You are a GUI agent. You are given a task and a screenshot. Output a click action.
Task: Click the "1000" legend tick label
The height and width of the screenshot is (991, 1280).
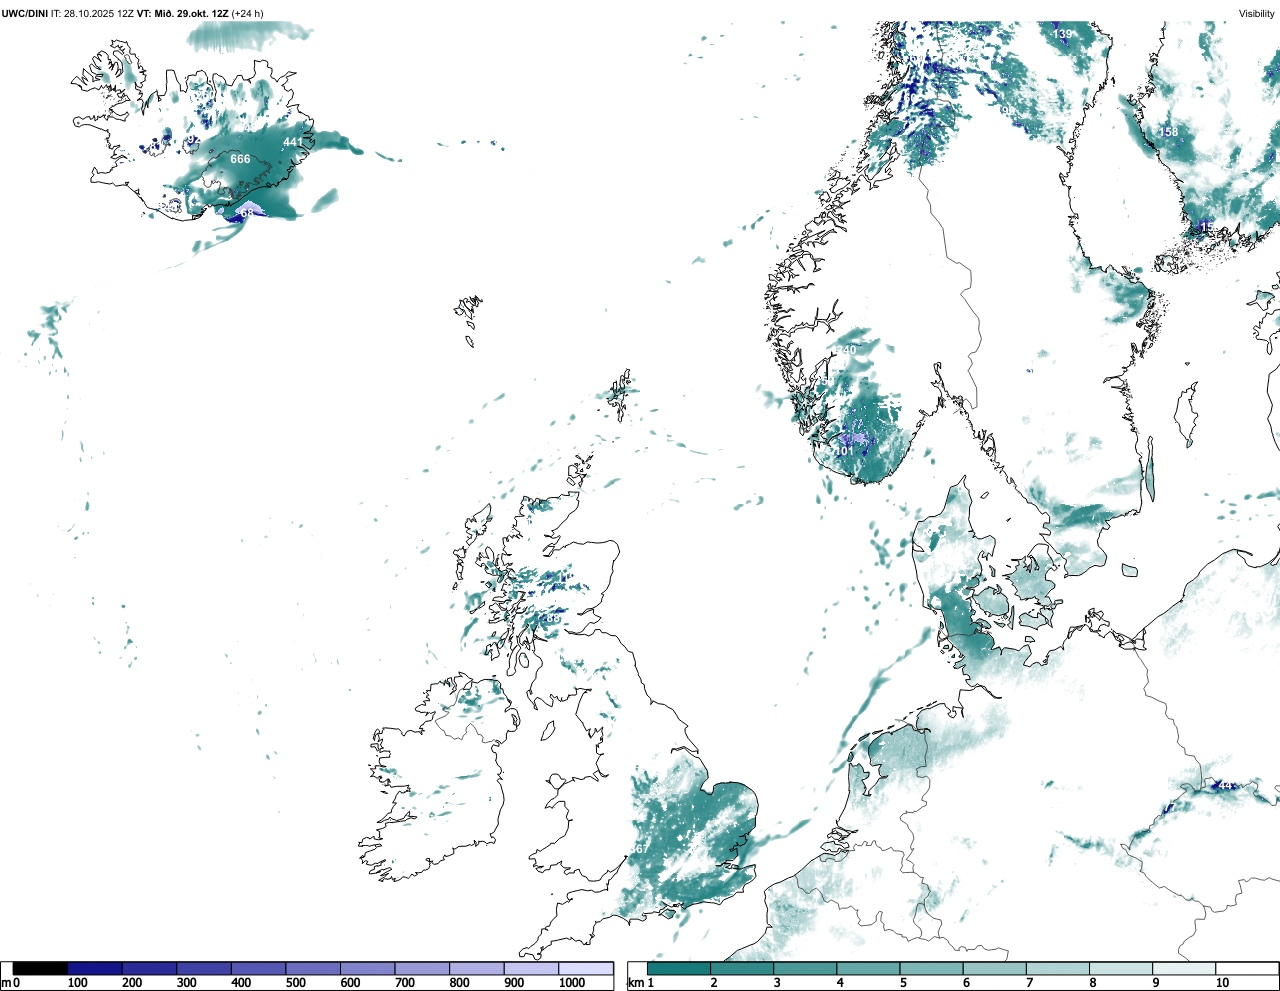pyautogui.click(x=572, y=983)
